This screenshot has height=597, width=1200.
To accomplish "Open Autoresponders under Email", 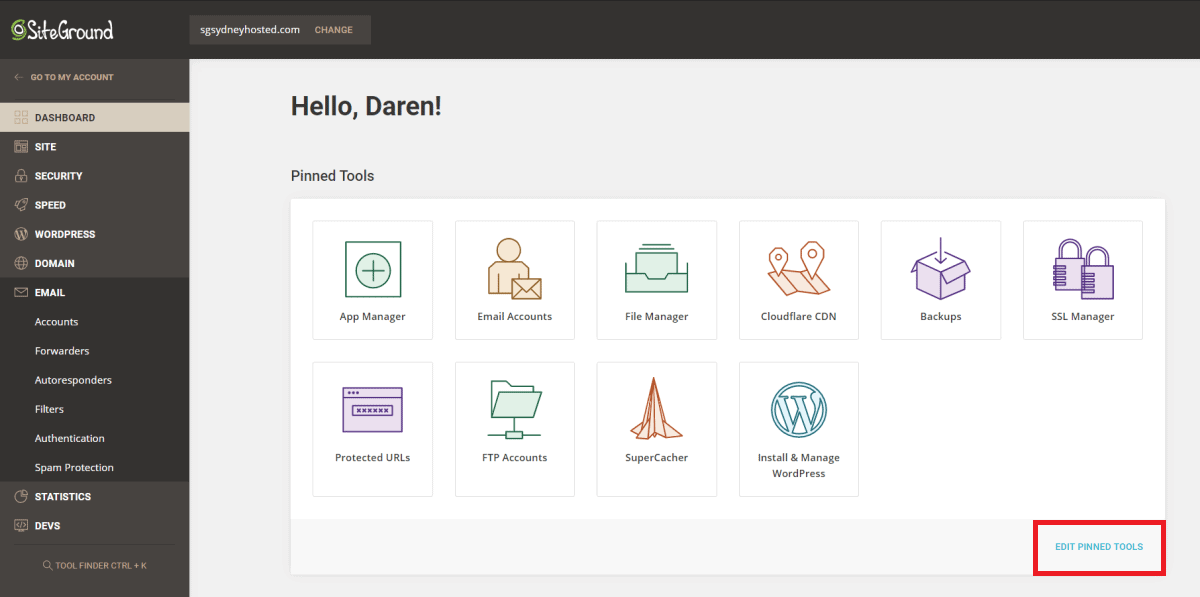I will click(x=73, y=380).
